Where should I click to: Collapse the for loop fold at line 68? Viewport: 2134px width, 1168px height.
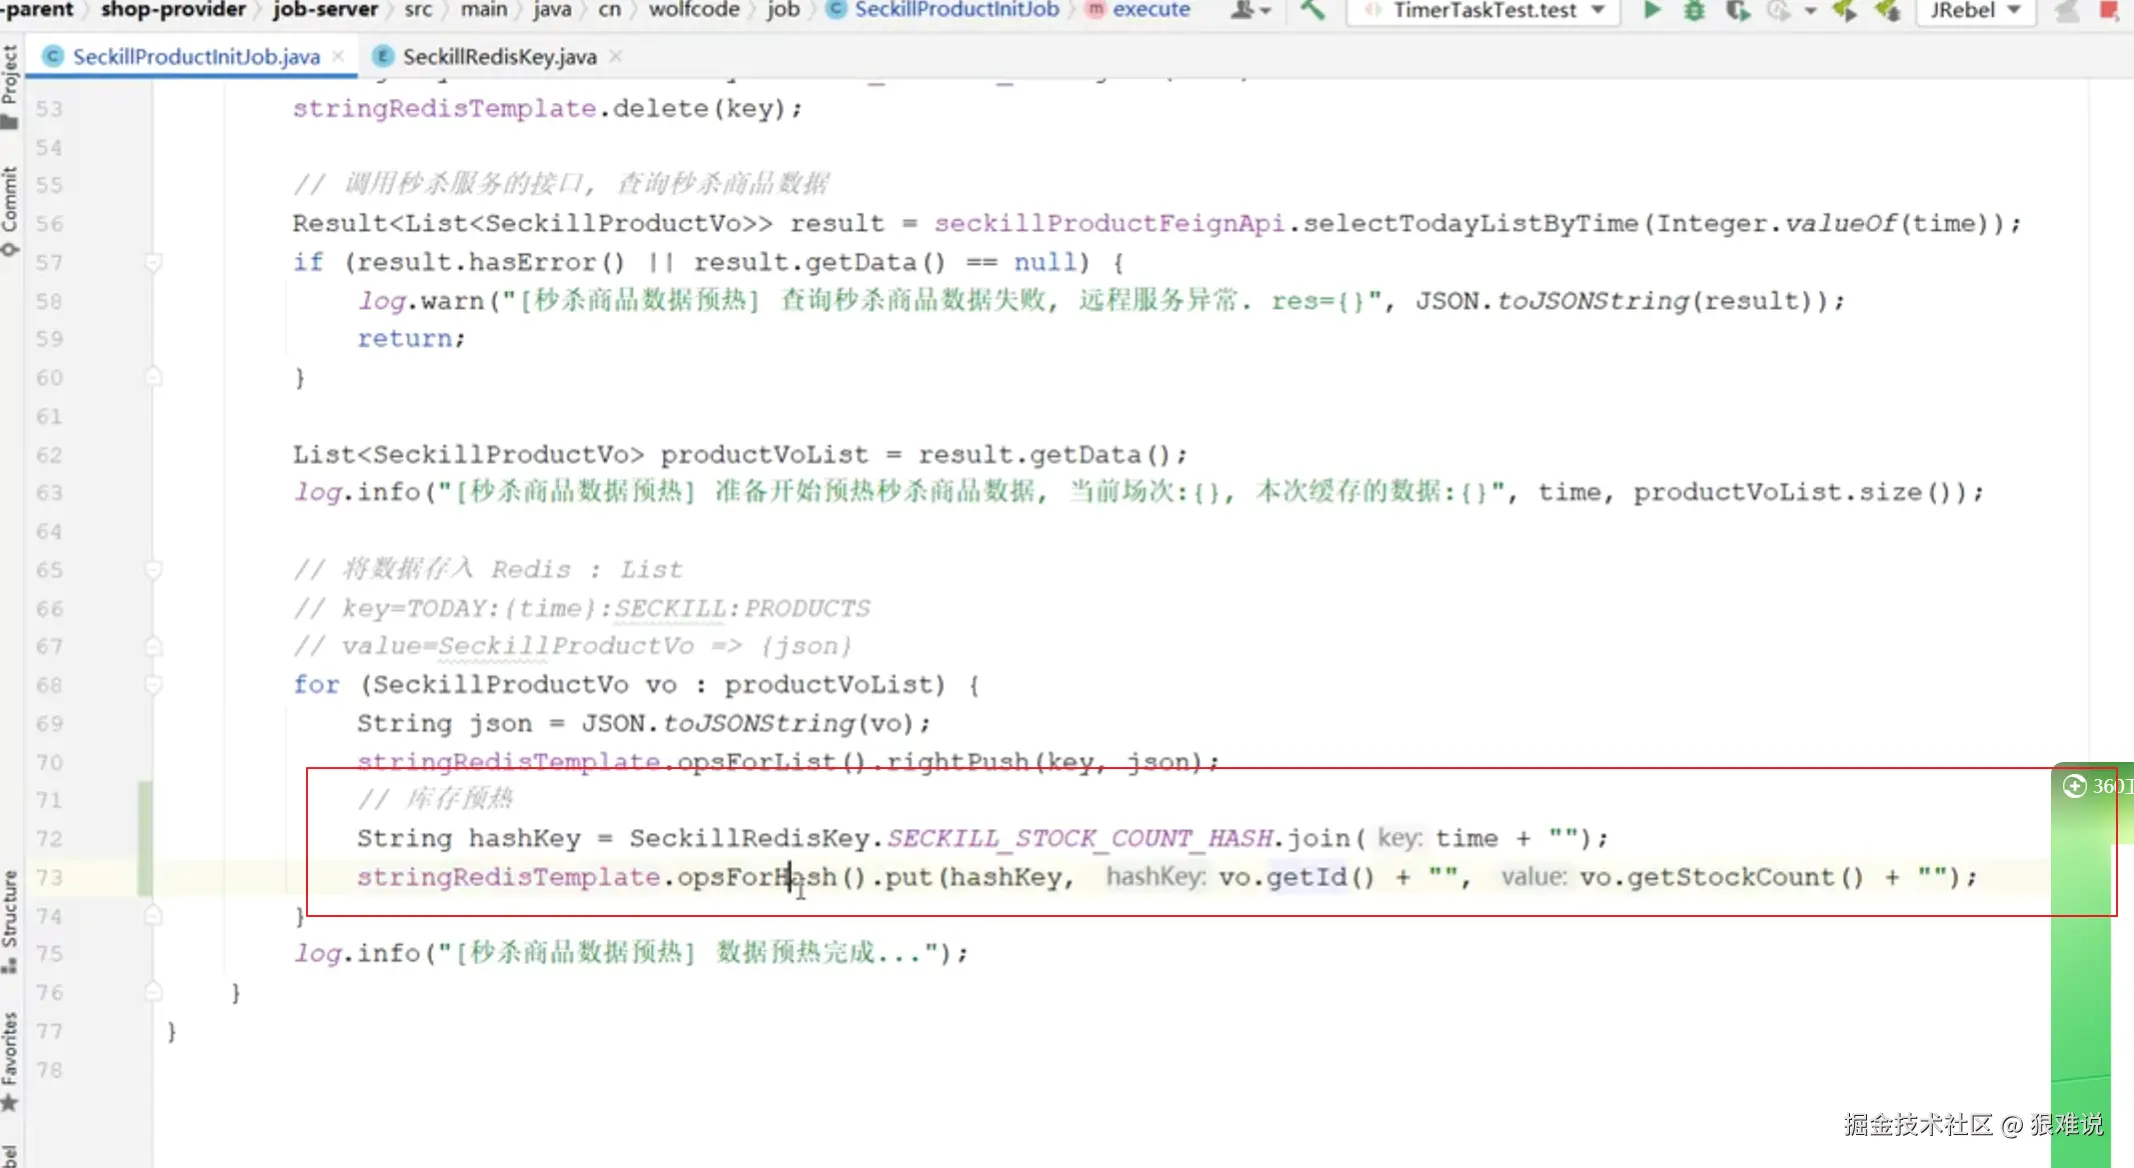[x=153, y=685]
